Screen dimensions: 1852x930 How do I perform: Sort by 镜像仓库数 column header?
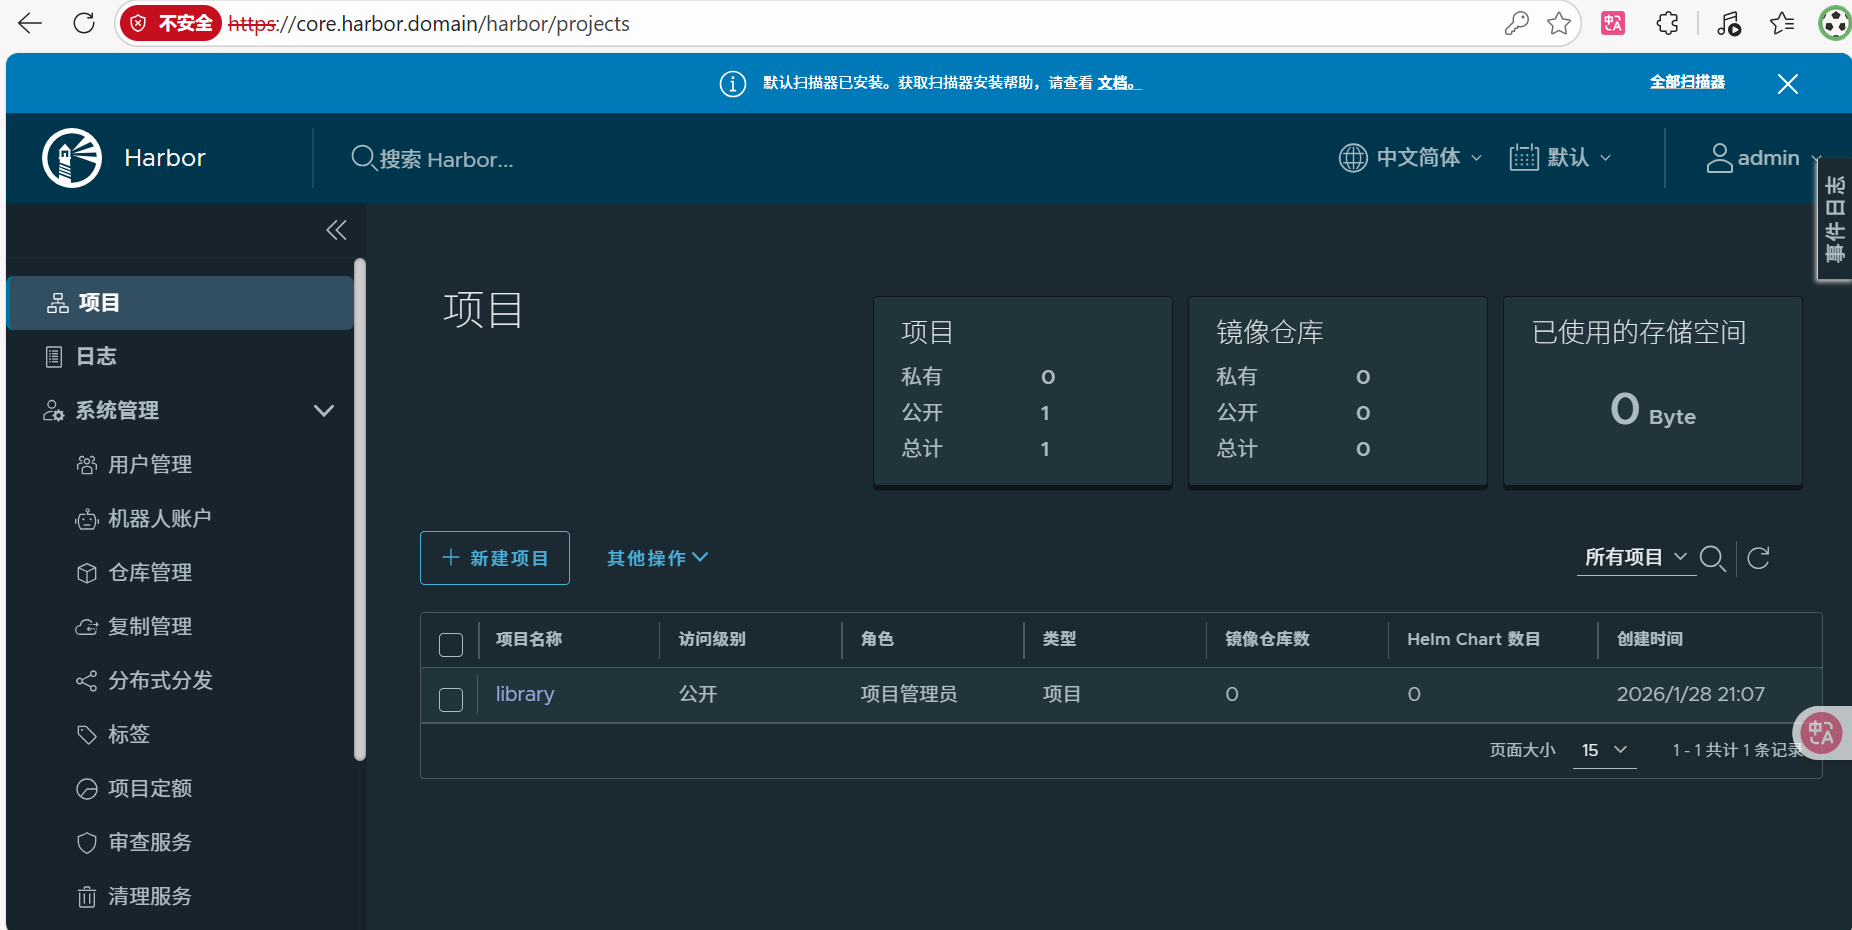pos(1267,639)
